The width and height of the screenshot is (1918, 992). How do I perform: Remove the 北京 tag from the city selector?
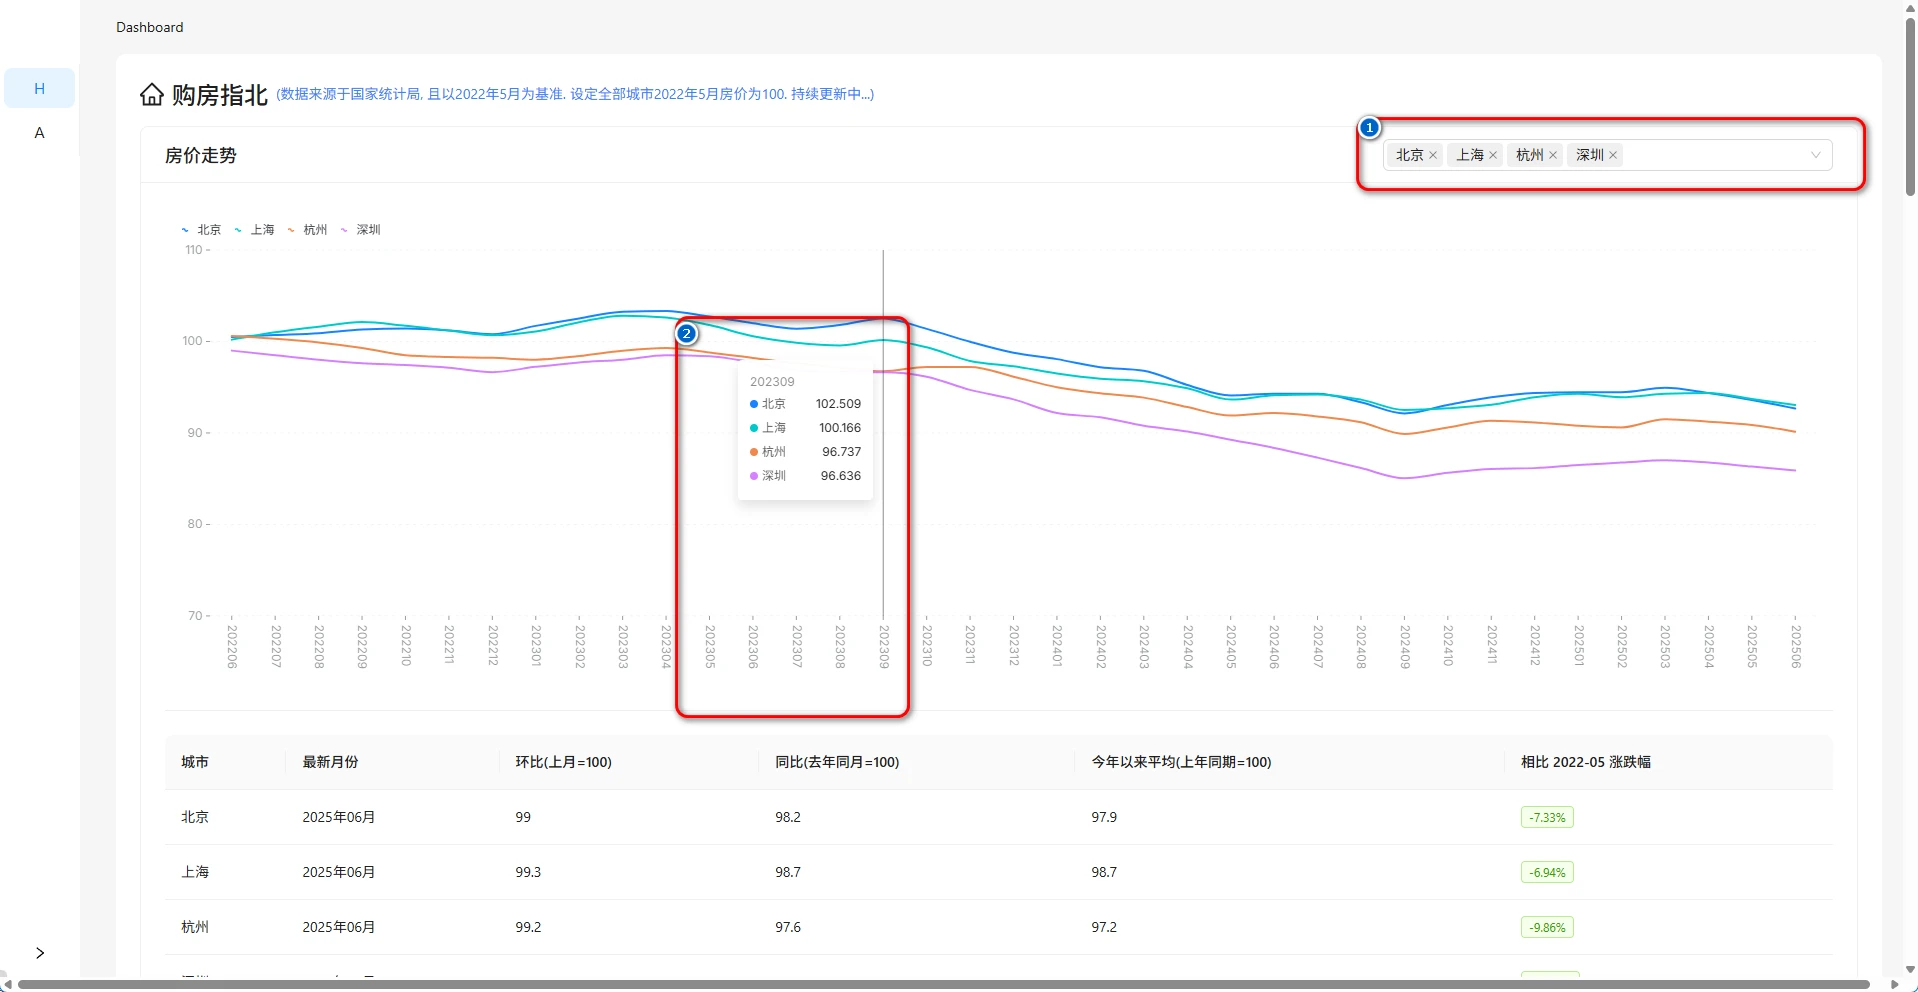[x=1433, y=155]
